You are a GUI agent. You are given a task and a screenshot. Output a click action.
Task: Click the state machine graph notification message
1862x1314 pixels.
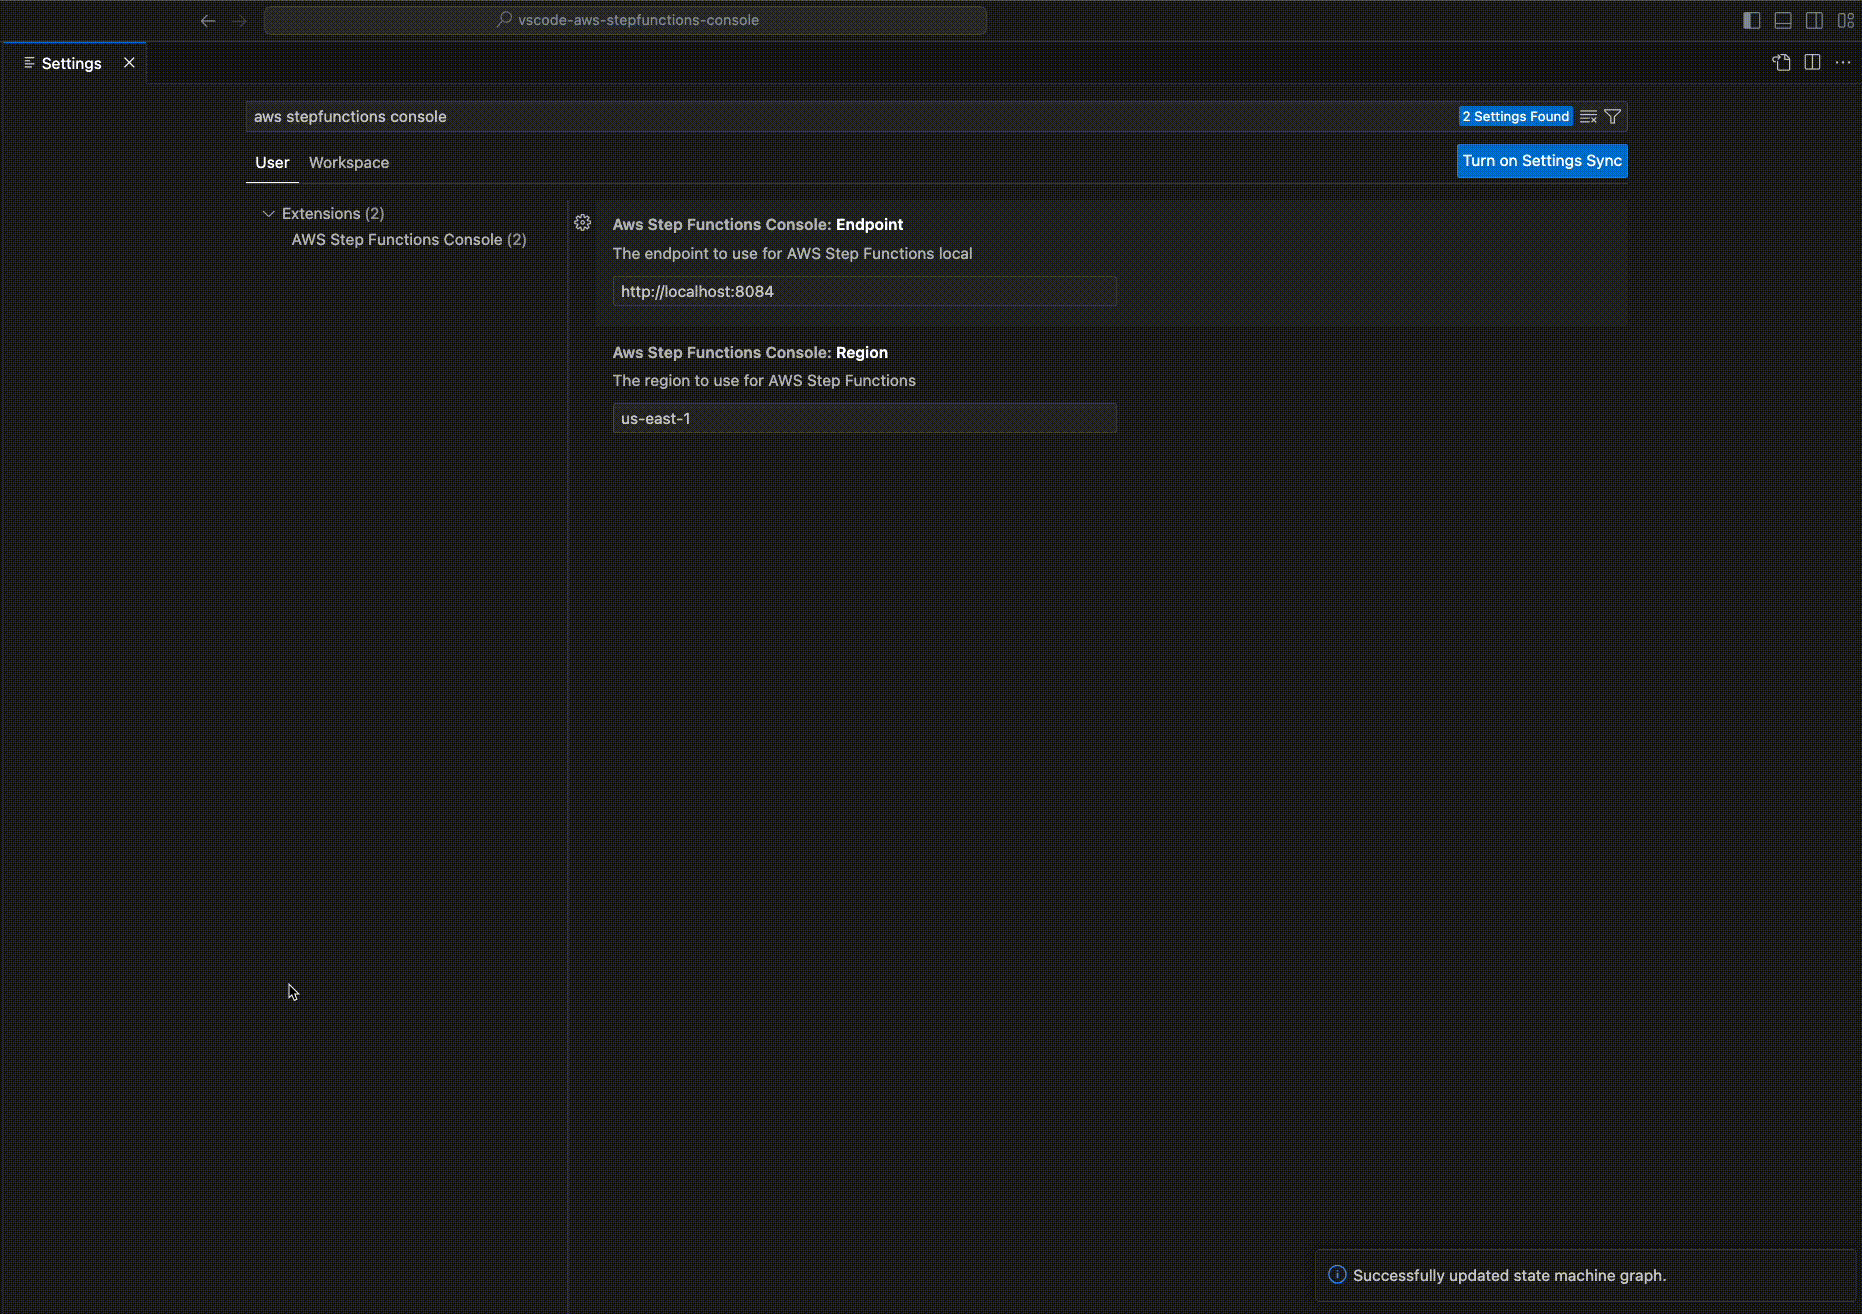pyautogui.click(x=1509, y=1276)
